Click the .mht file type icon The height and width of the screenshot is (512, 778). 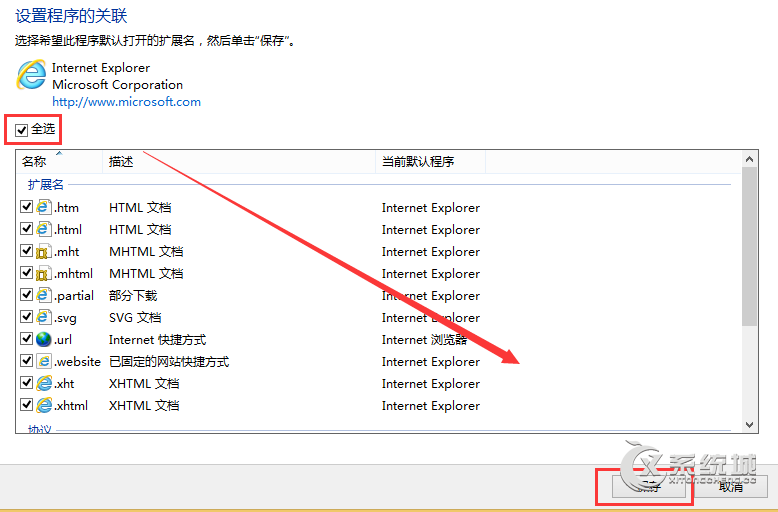coord(44,251)
